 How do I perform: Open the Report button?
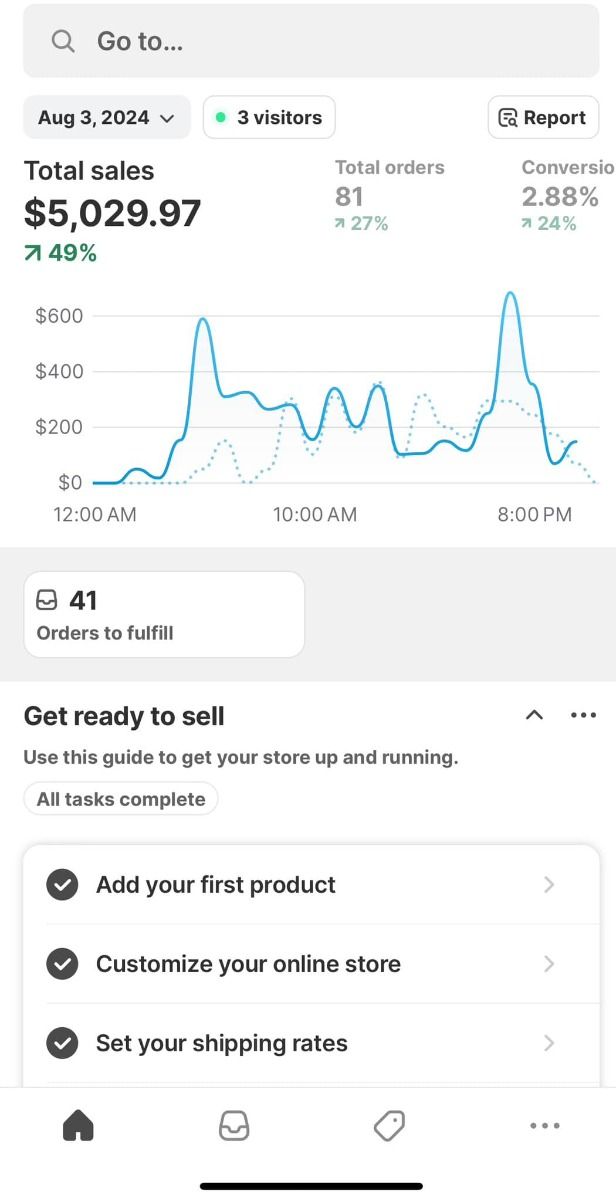coord(542,117)
